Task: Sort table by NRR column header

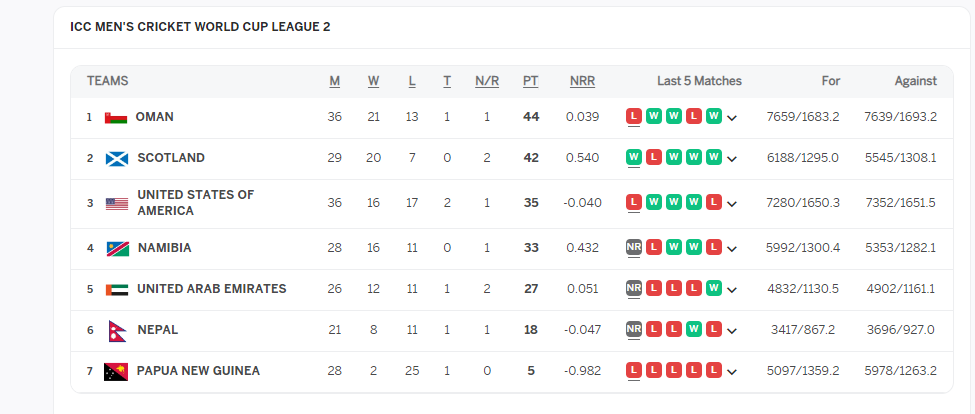Action: click(x=582, y=81)
